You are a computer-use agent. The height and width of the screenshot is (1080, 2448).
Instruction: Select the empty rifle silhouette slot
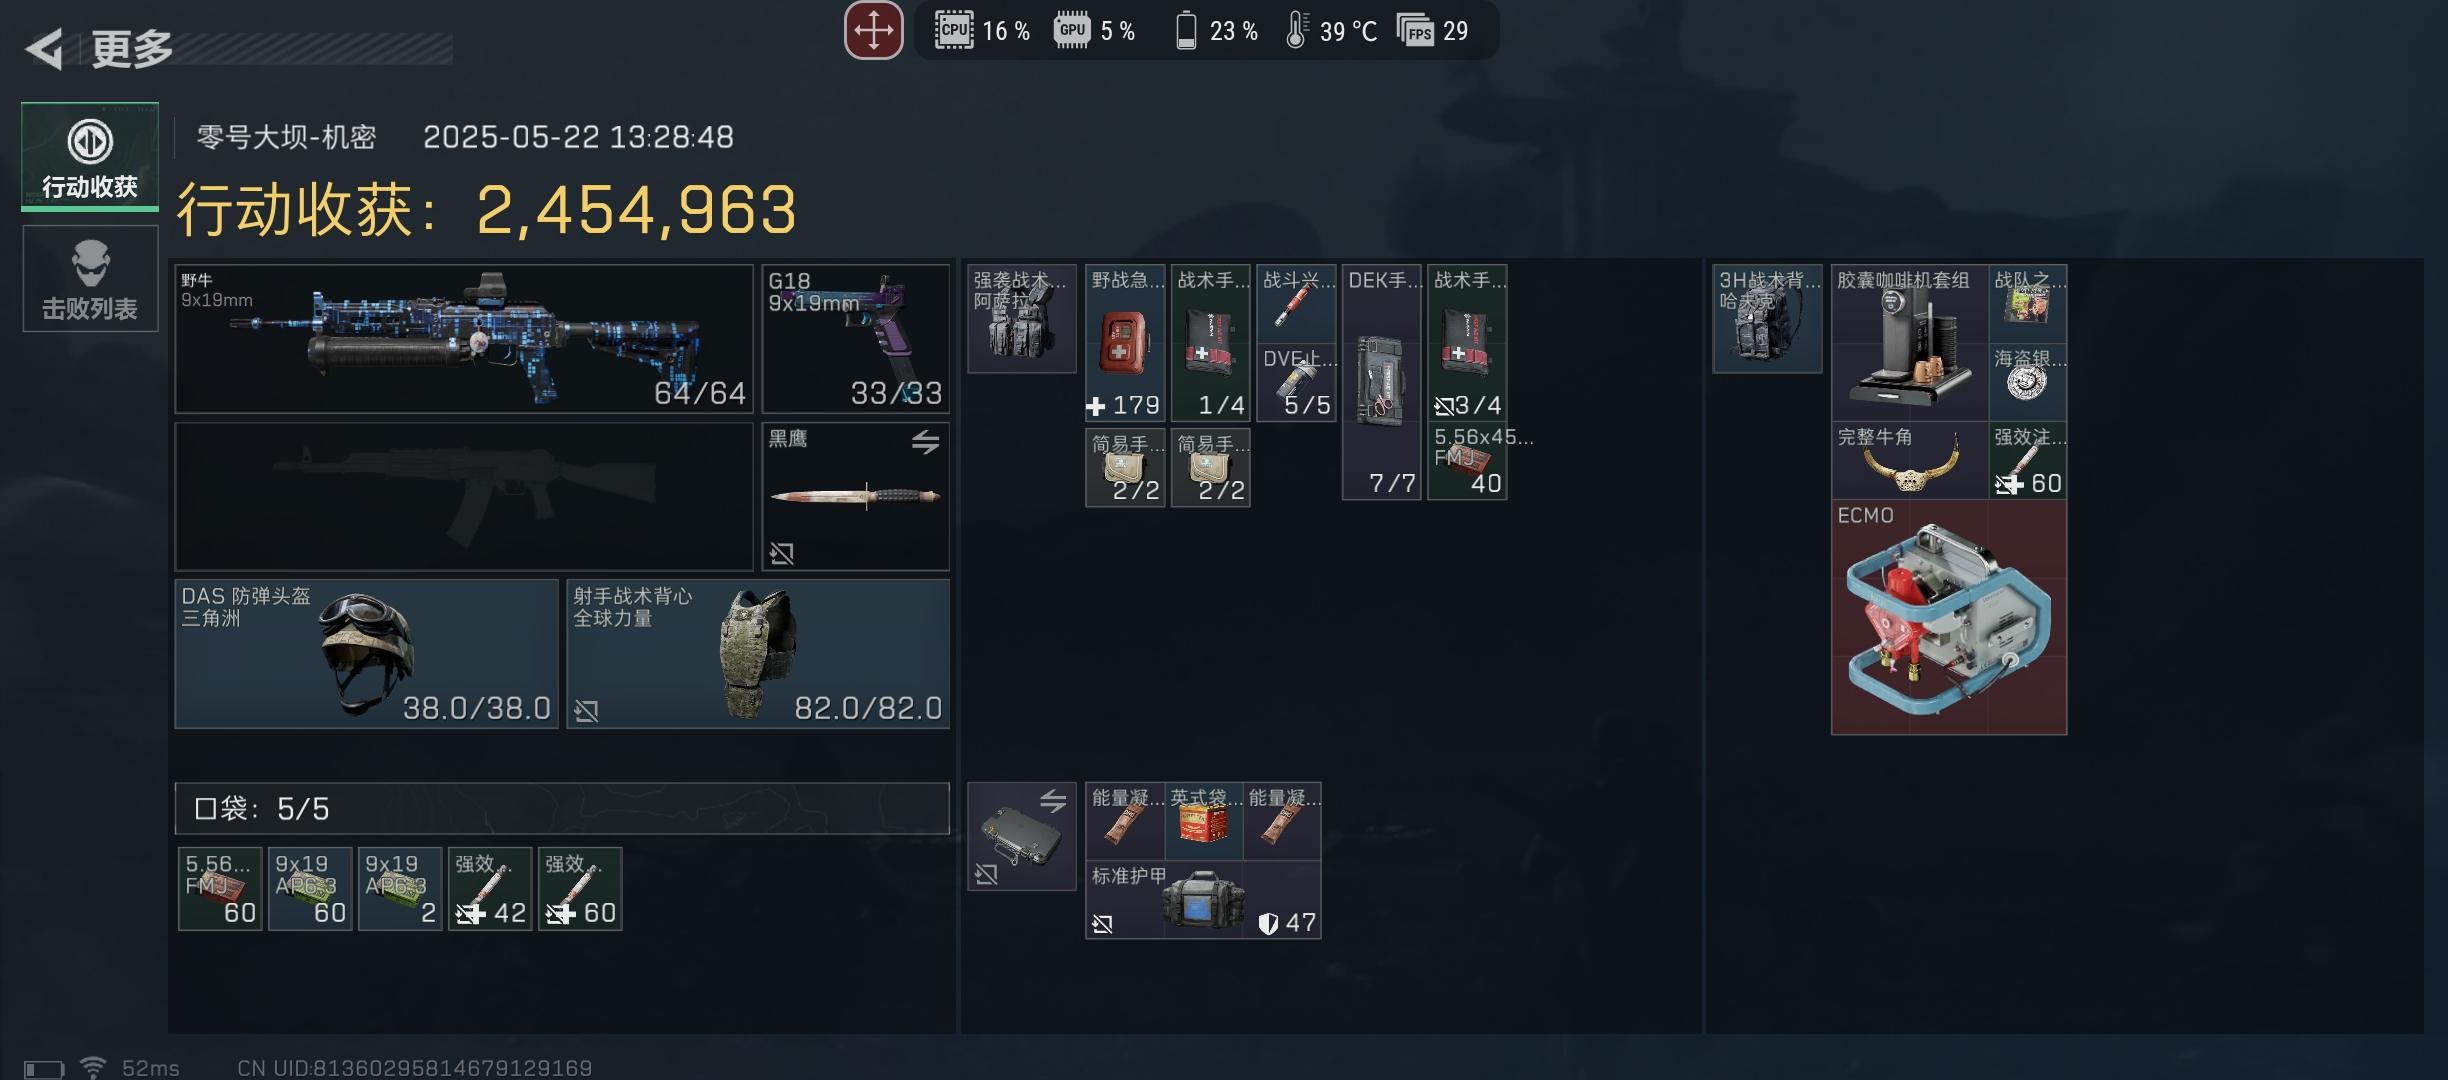464,497
